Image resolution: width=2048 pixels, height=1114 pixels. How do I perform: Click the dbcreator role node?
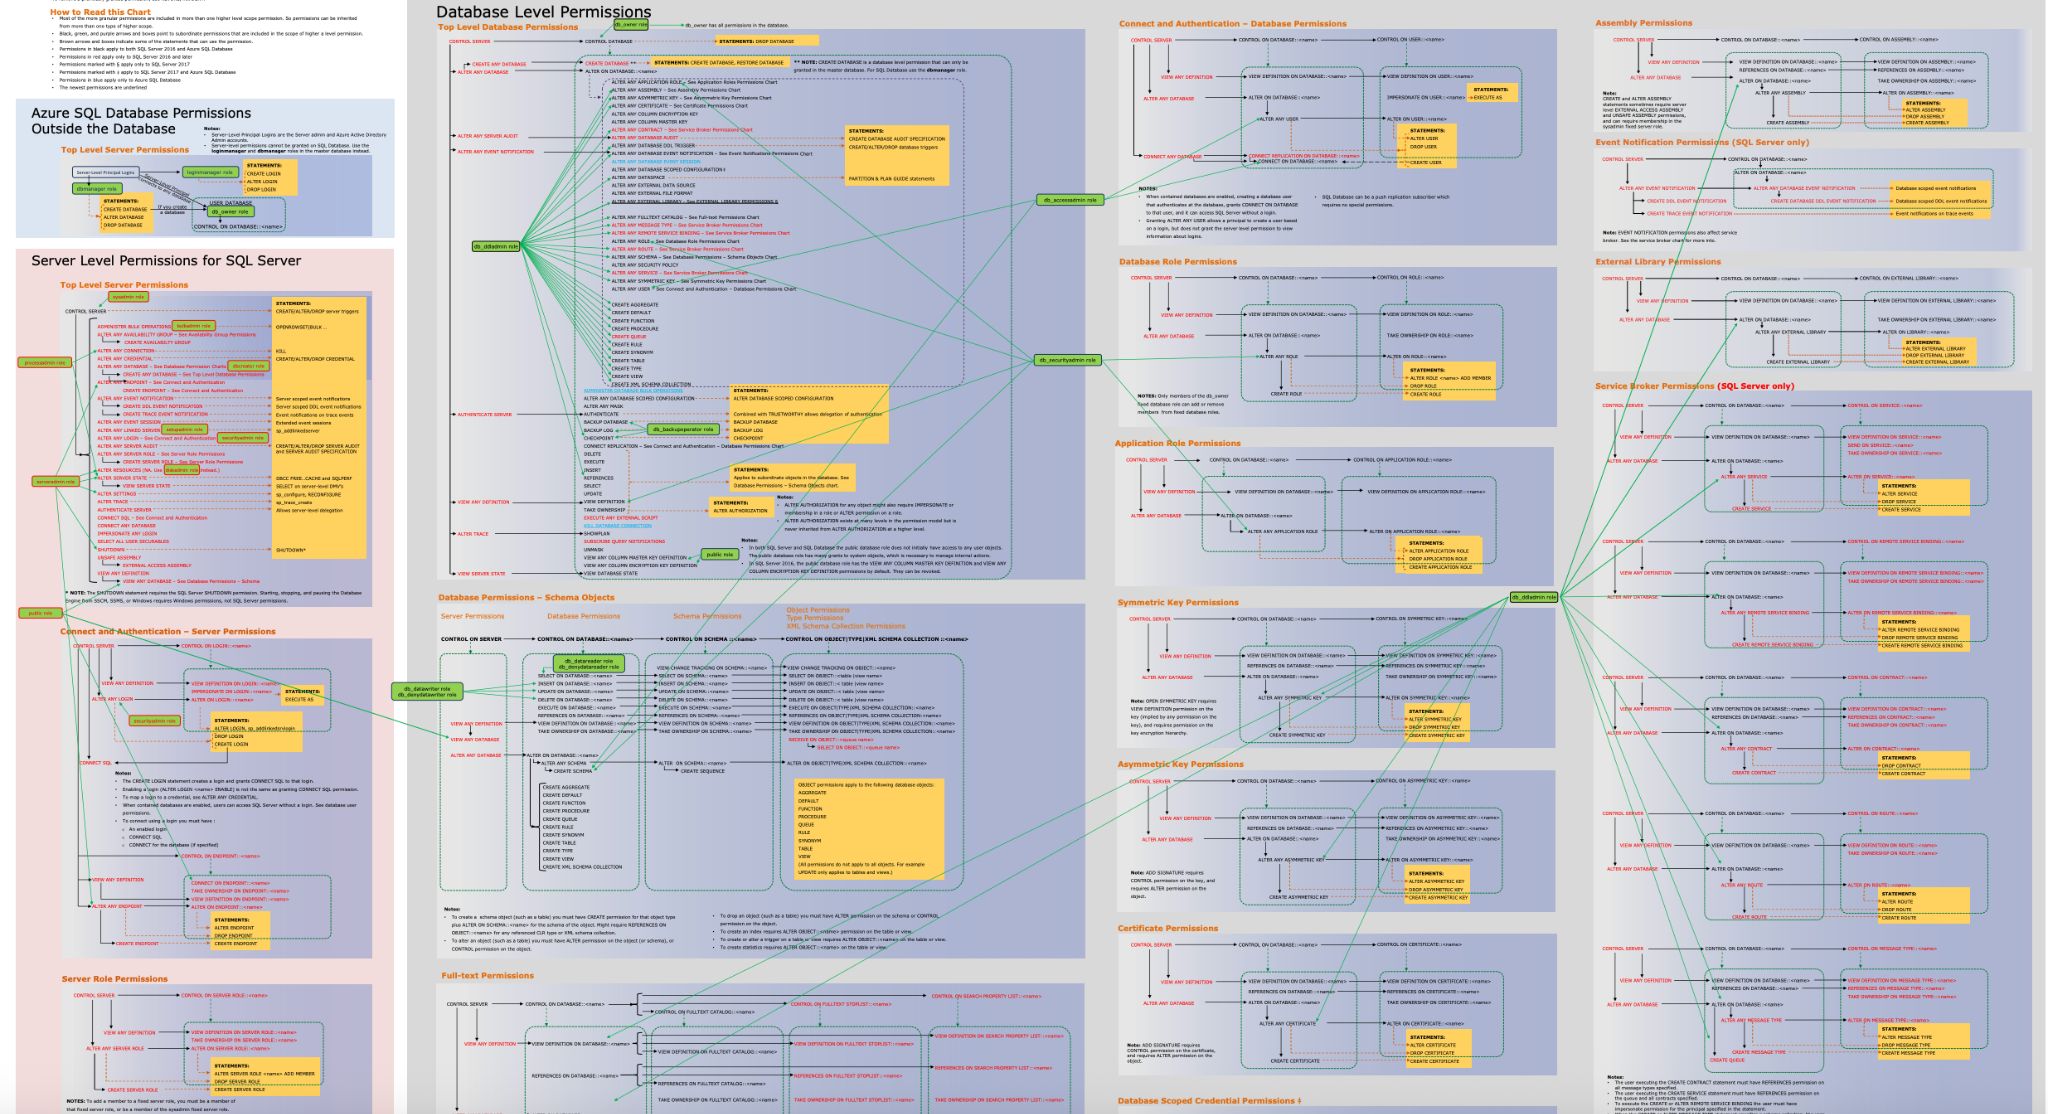point(247,366)
